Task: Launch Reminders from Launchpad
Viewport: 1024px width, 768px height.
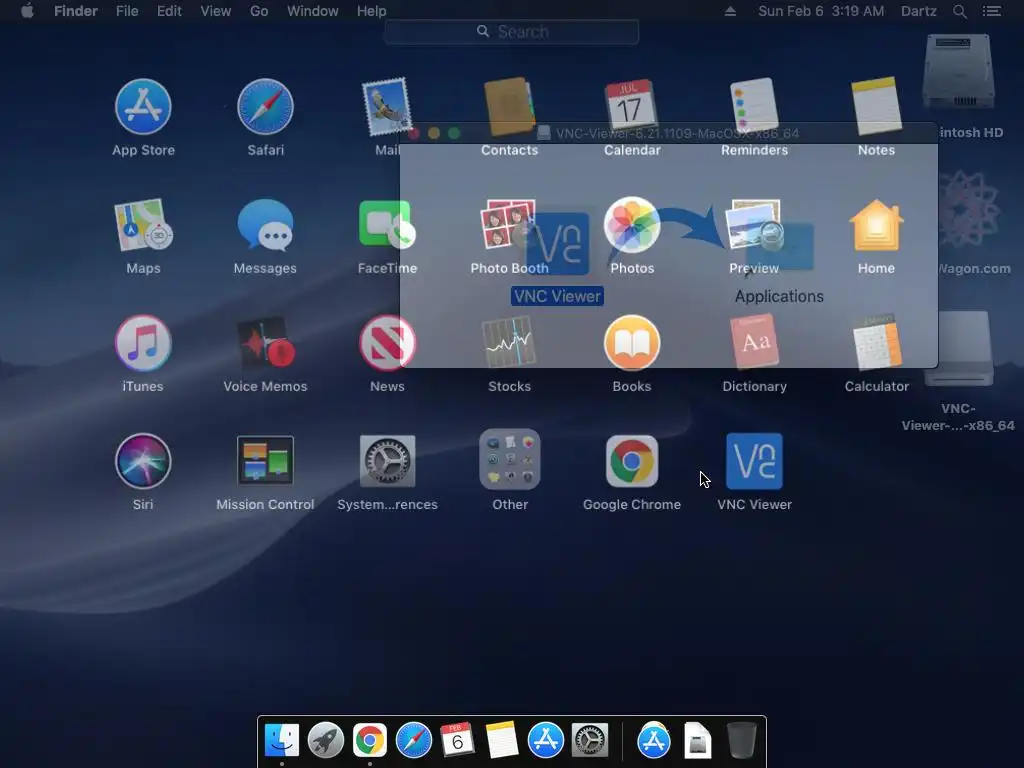Action: [754, 106]
